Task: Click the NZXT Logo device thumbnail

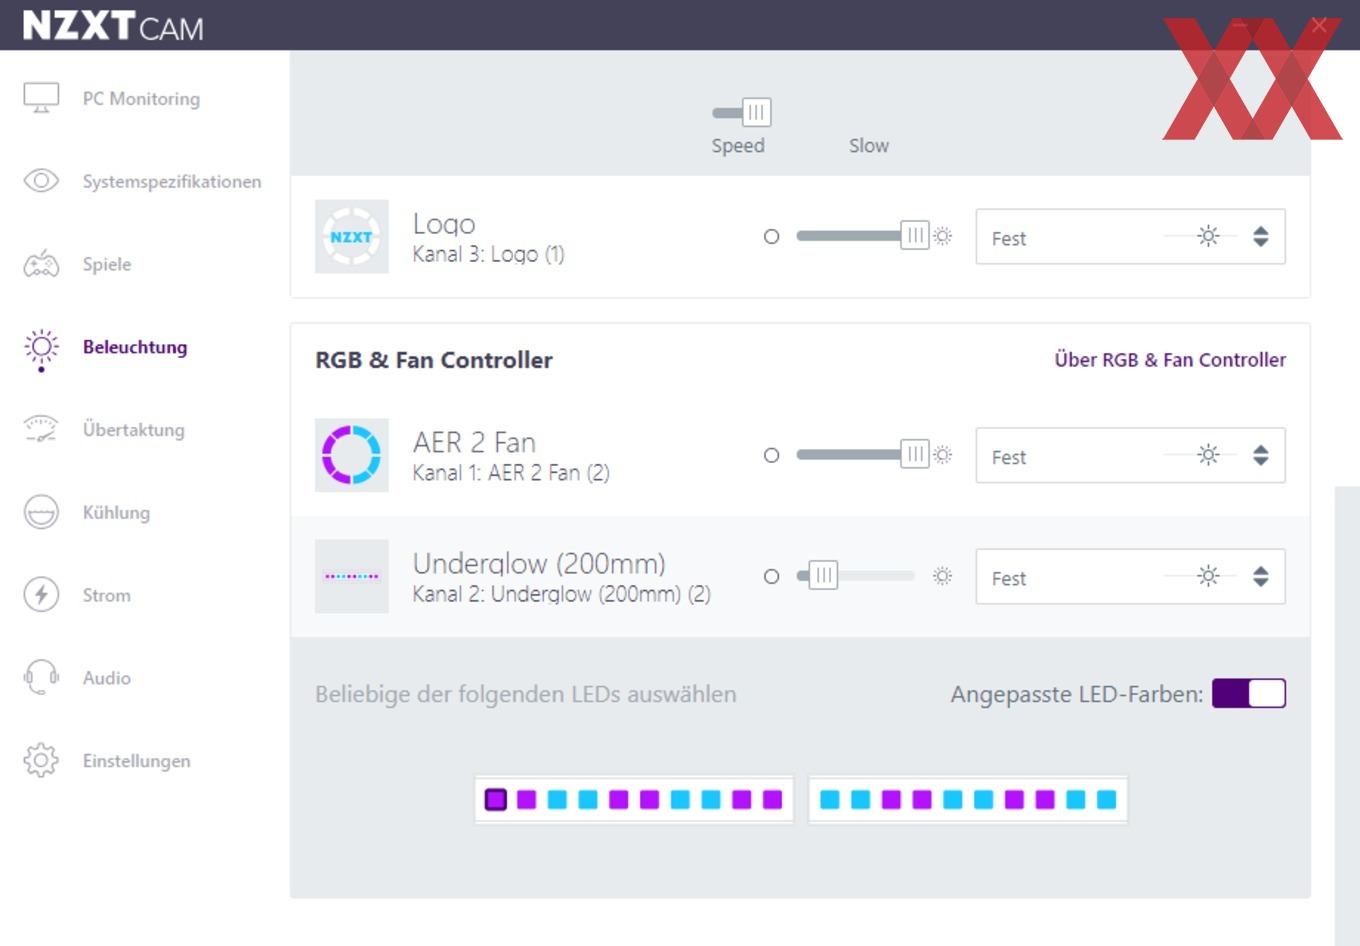Action: tap(351, 236)
